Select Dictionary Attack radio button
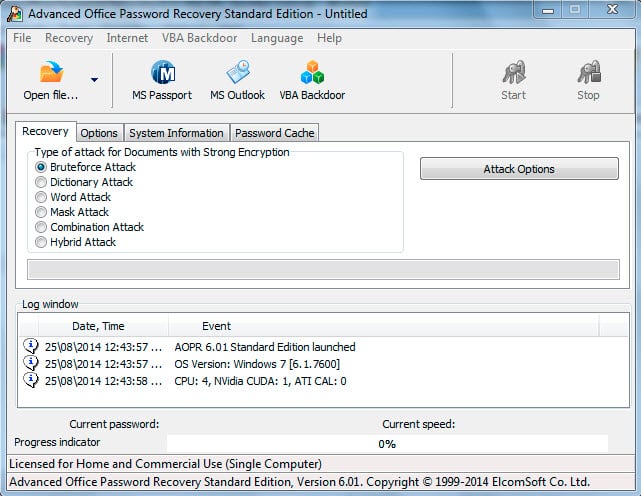 [41, 182]
